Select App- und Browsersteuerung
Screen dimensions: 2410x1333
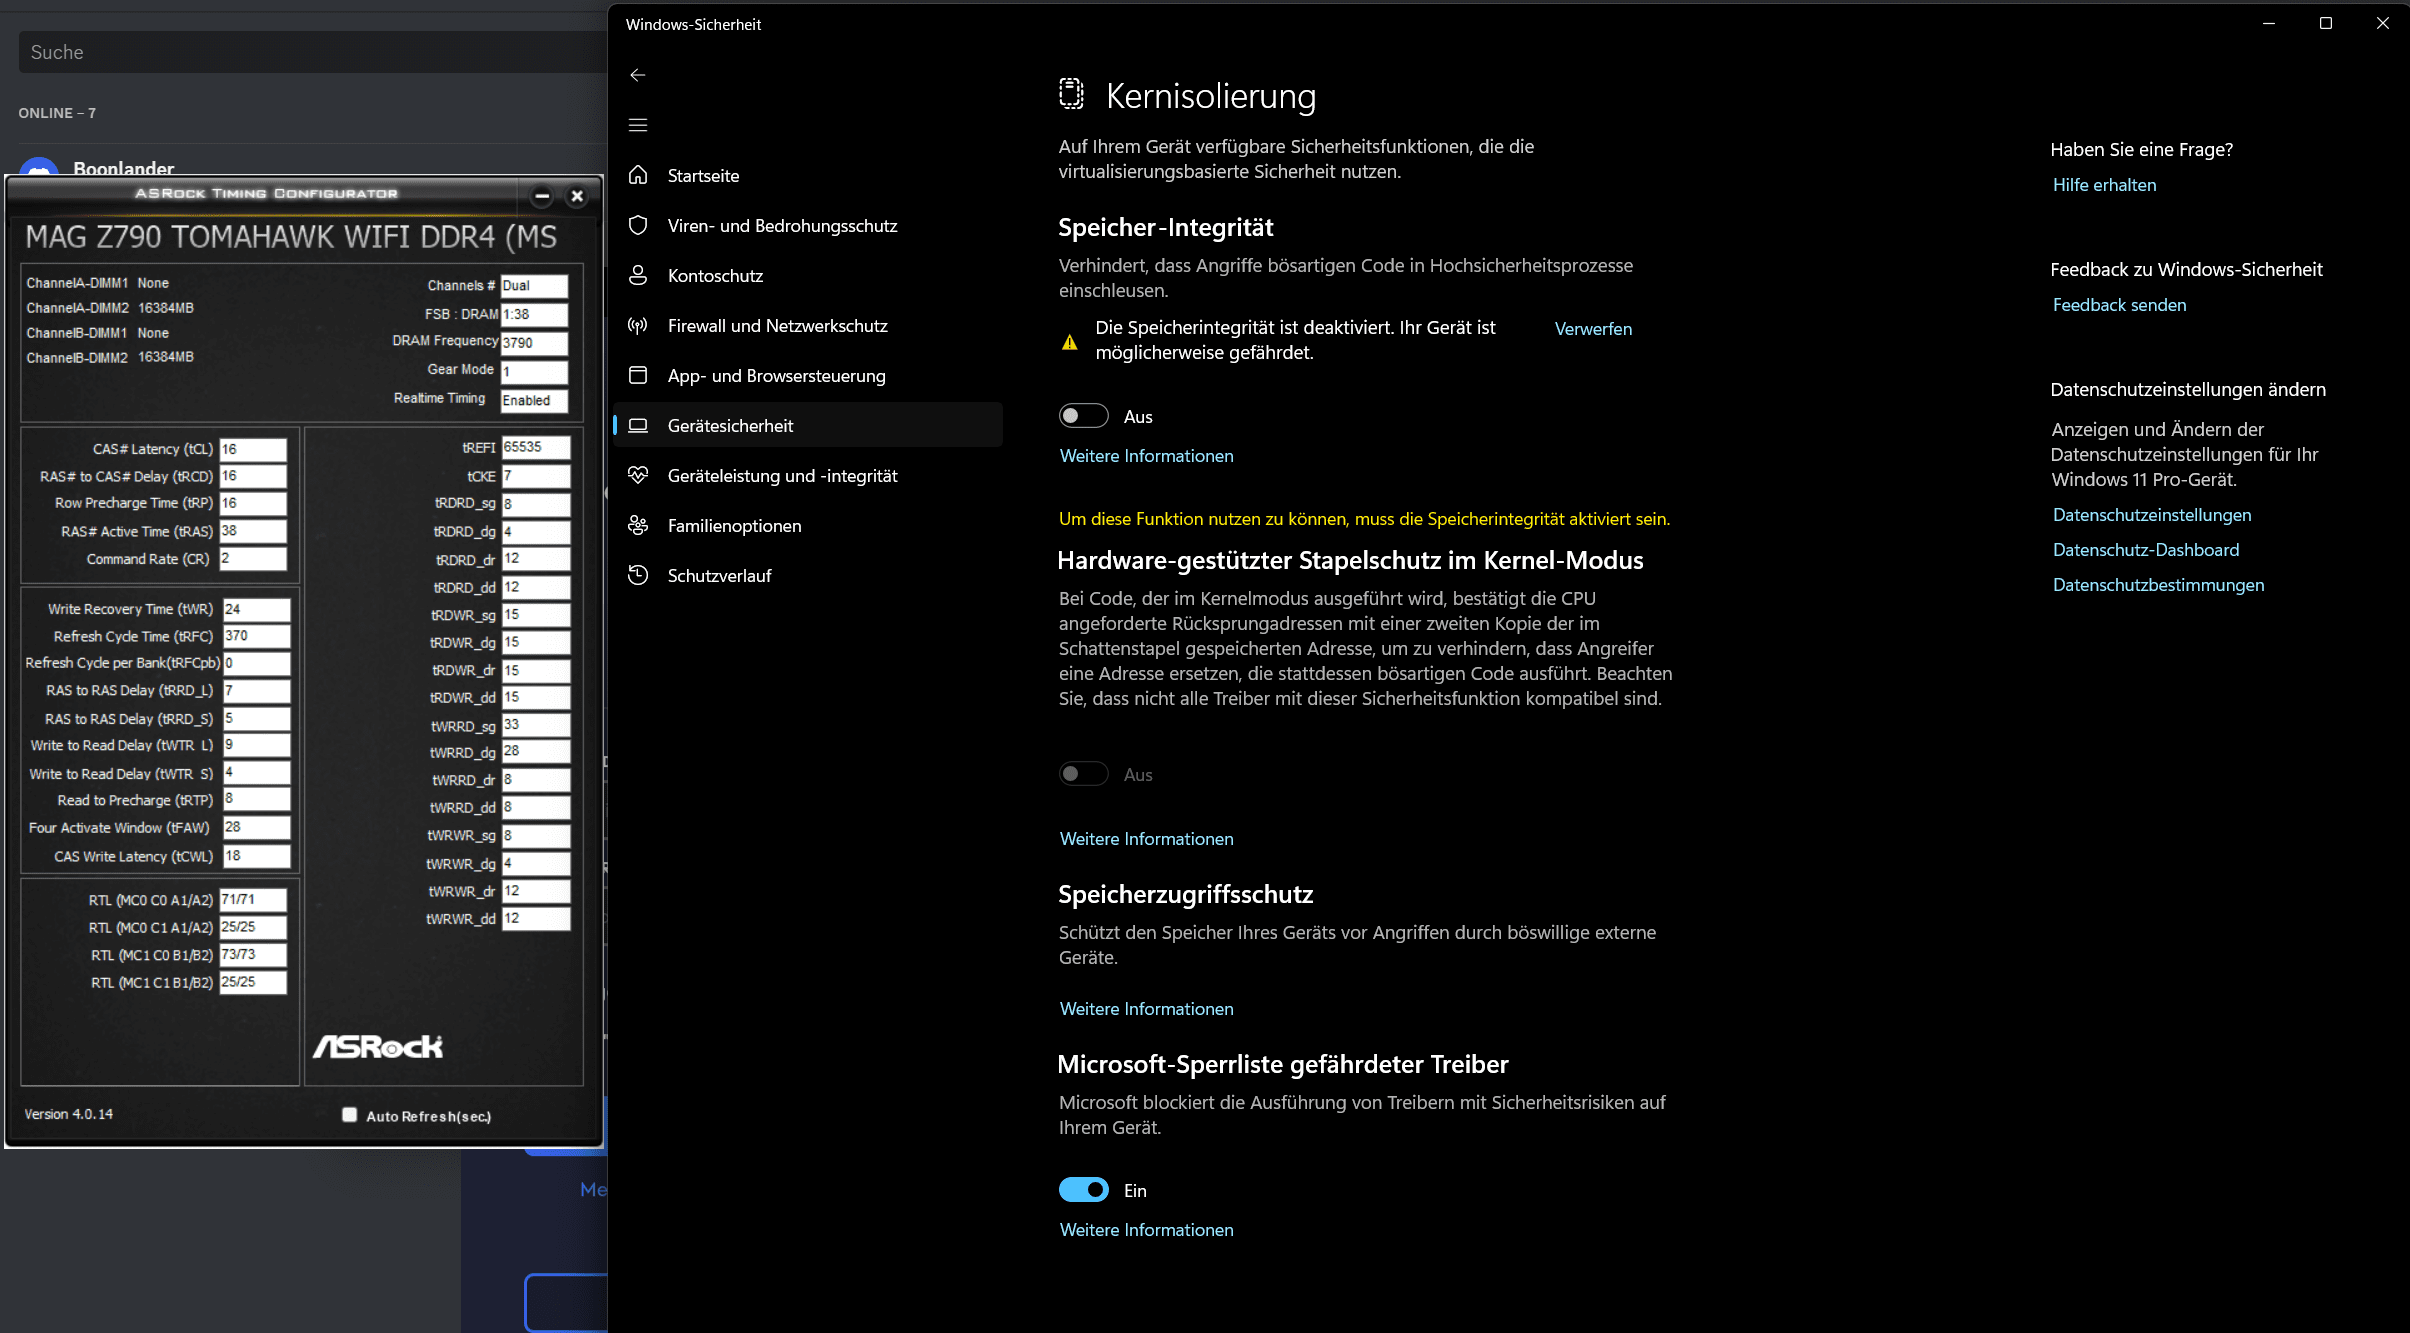click(x=808, y=375)
